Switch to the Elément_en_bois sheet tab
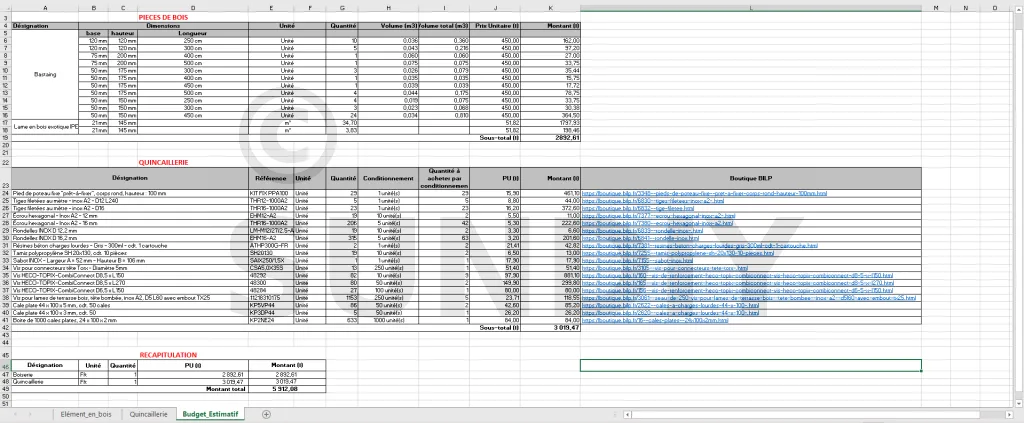This screenshot has width=1024, height=423. pos(87,414)
